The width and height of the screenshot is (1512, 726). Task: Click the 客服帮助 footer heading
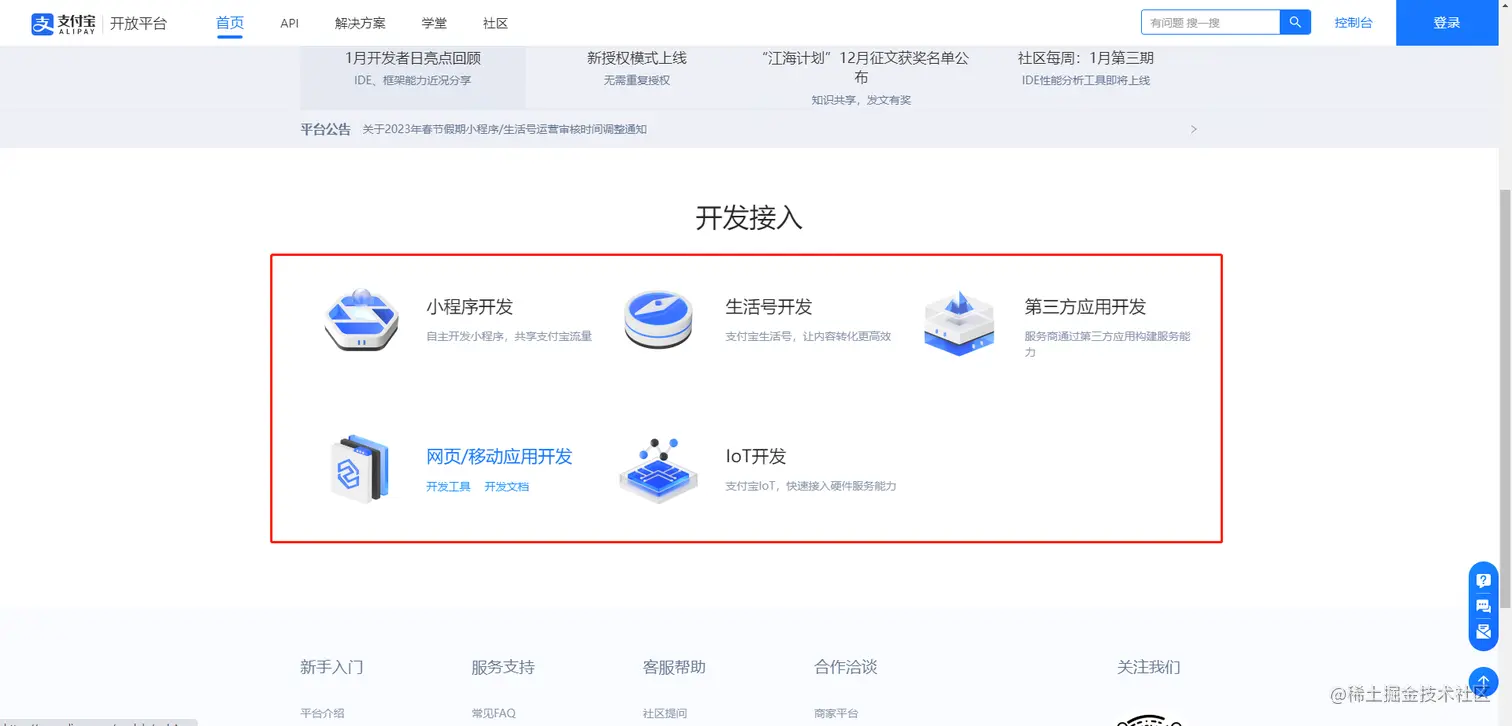[674, 667]
